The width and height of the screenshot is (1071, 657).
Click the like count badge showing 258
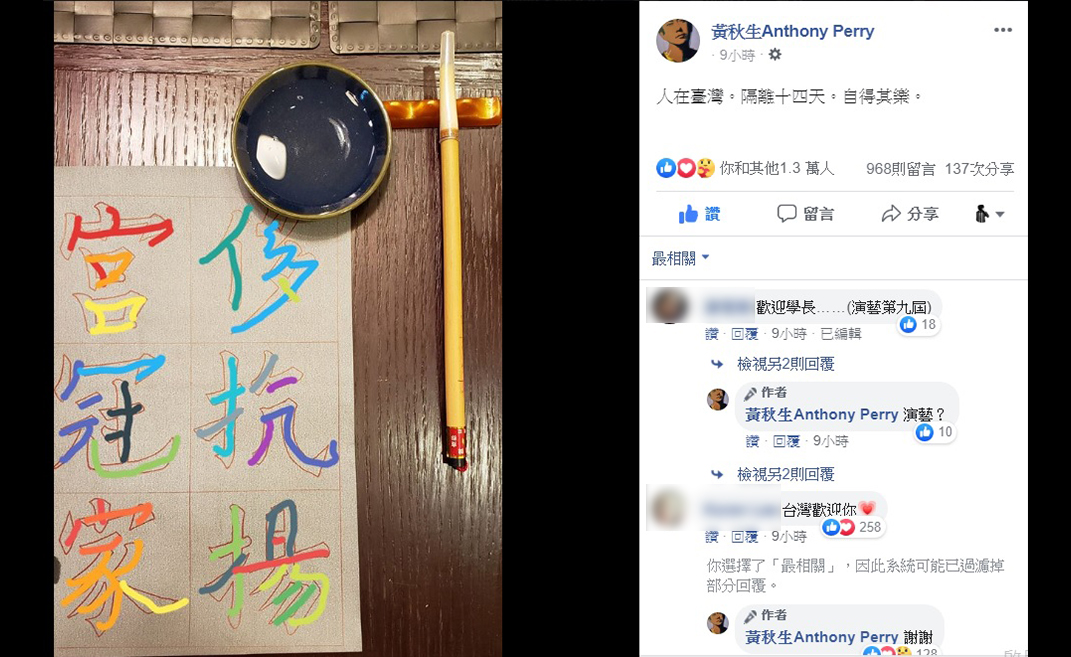tap(853, 527)
